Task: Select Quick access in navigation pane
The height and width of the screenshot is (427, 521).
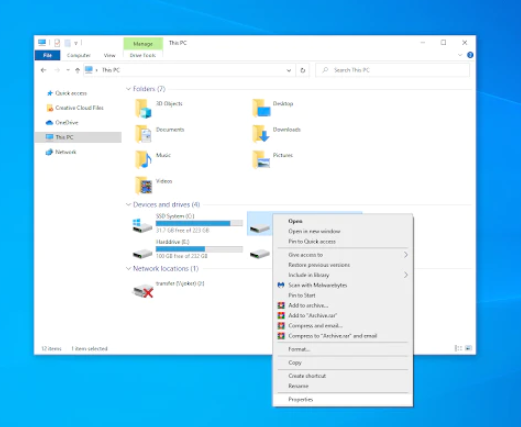Action: 71,93
